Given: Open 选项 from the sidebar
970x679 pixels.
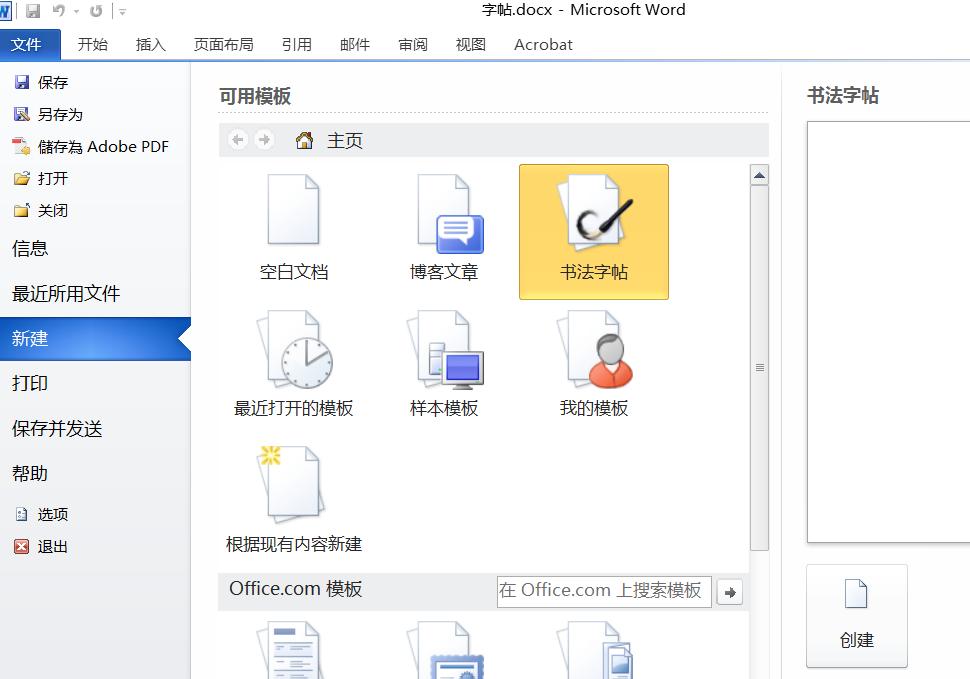Looking at the screenshot, I should [x=47, y=514].
